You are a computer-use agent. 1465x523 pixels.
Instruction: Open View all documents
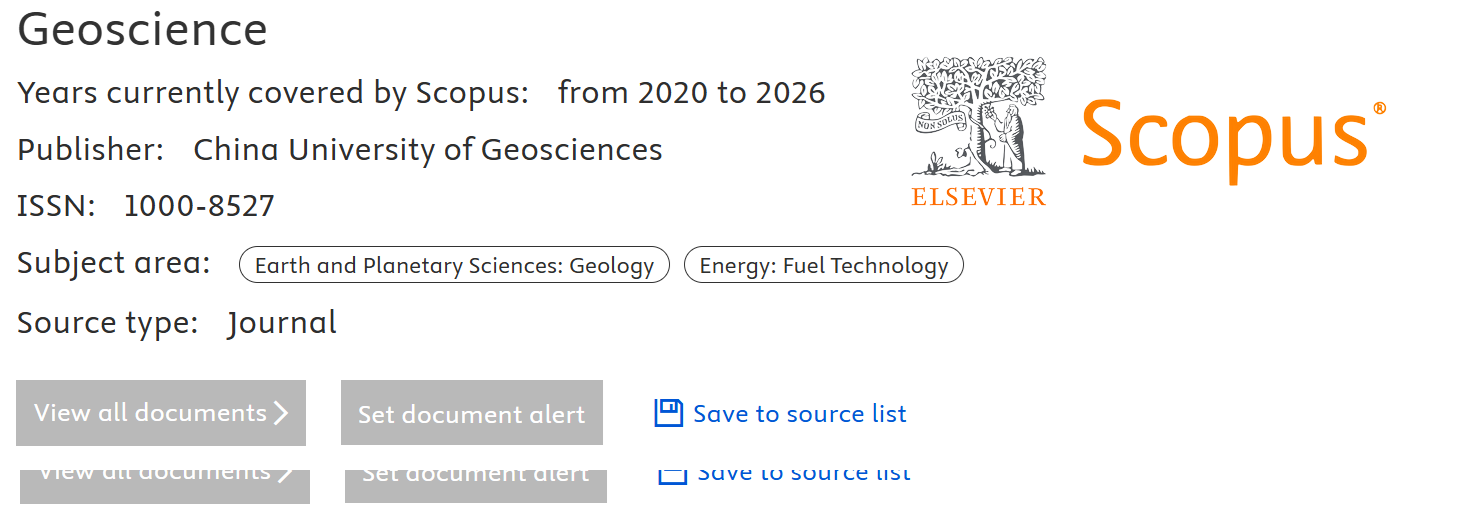coord(160,413)
